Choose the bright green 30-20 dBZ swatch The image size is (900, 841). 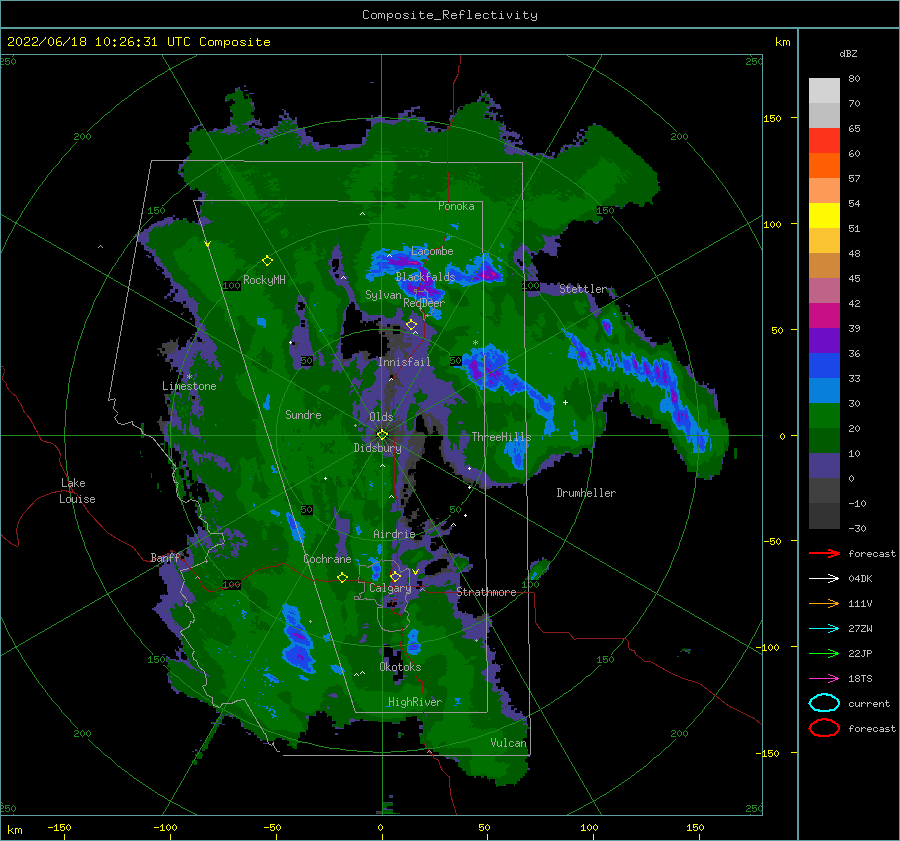point(824,416)
